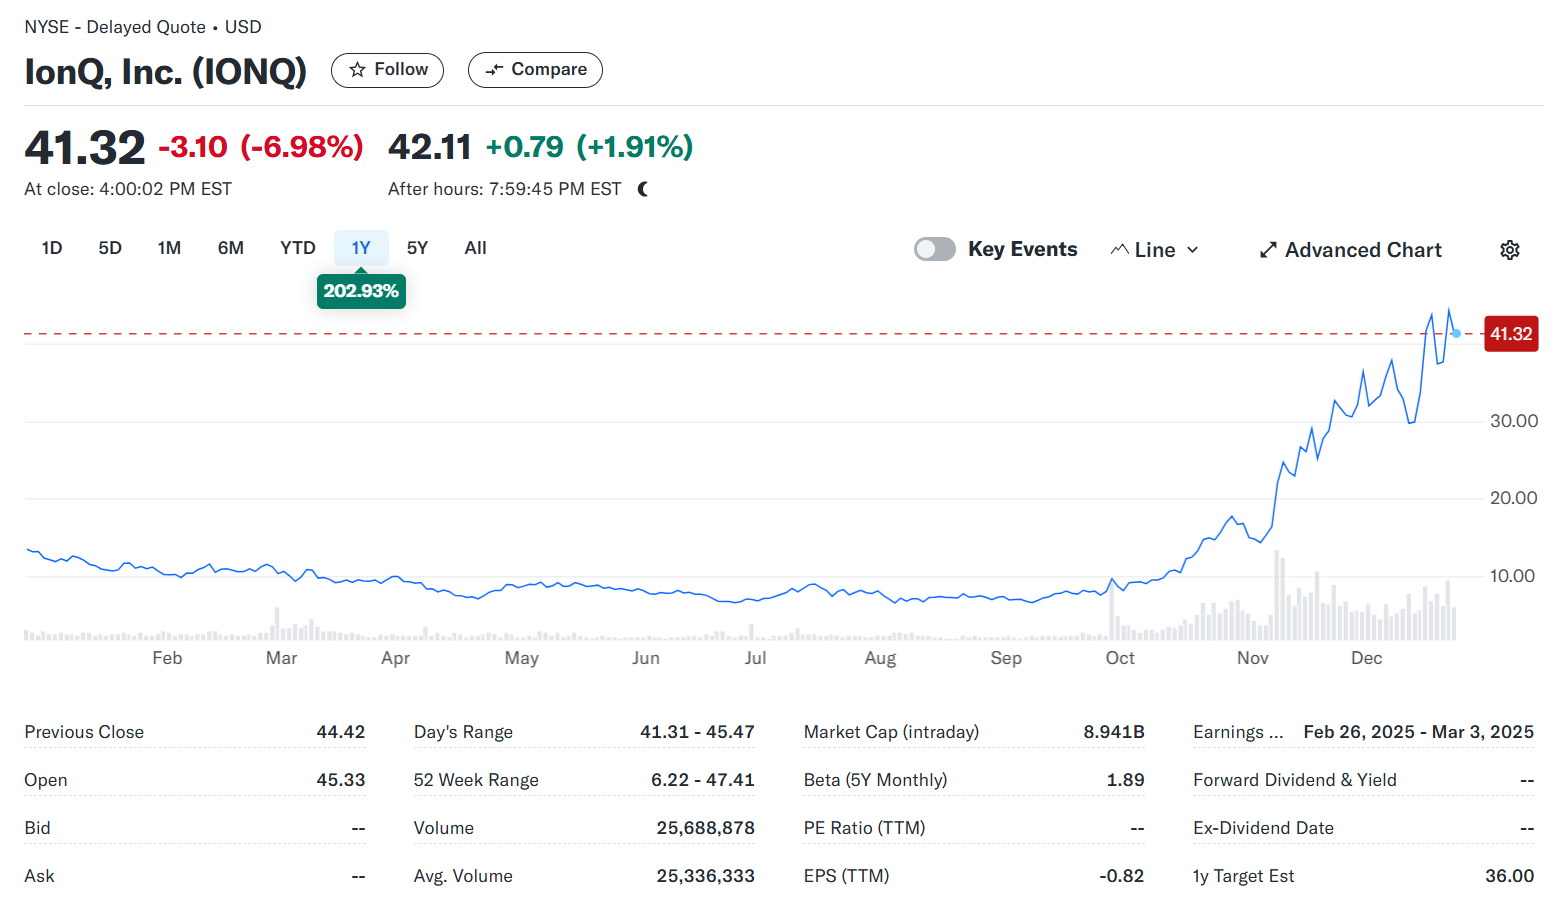Click the chart settings gear icon
Screen dimensions: 1557x903
point(1510,250)
